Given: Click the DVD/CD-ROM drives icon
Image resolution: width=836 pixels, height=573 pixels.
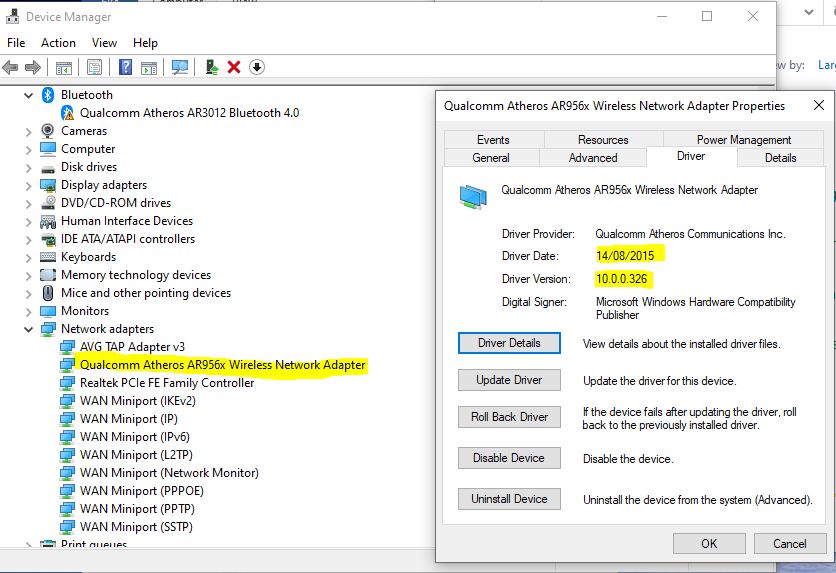Looking at the screenshot, I should (x=48, y=203).
